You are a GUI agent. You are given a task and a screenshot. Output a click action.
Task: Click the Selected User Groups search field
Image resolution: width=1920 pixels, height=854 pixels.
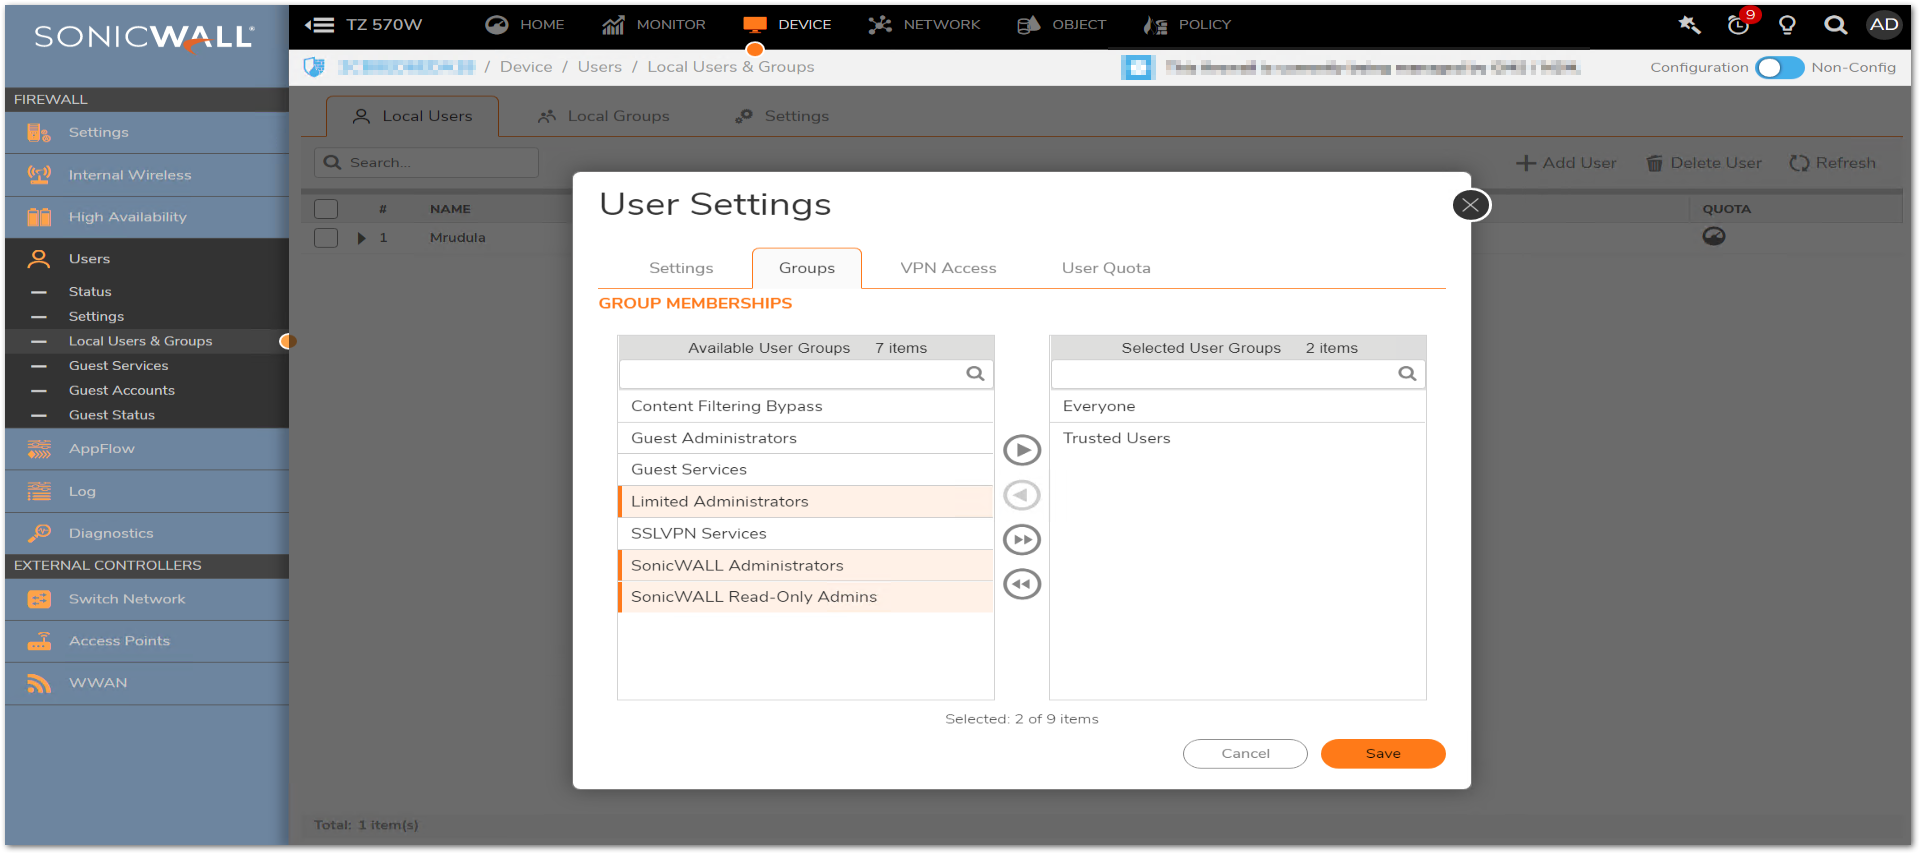[x=1238, y=374]
